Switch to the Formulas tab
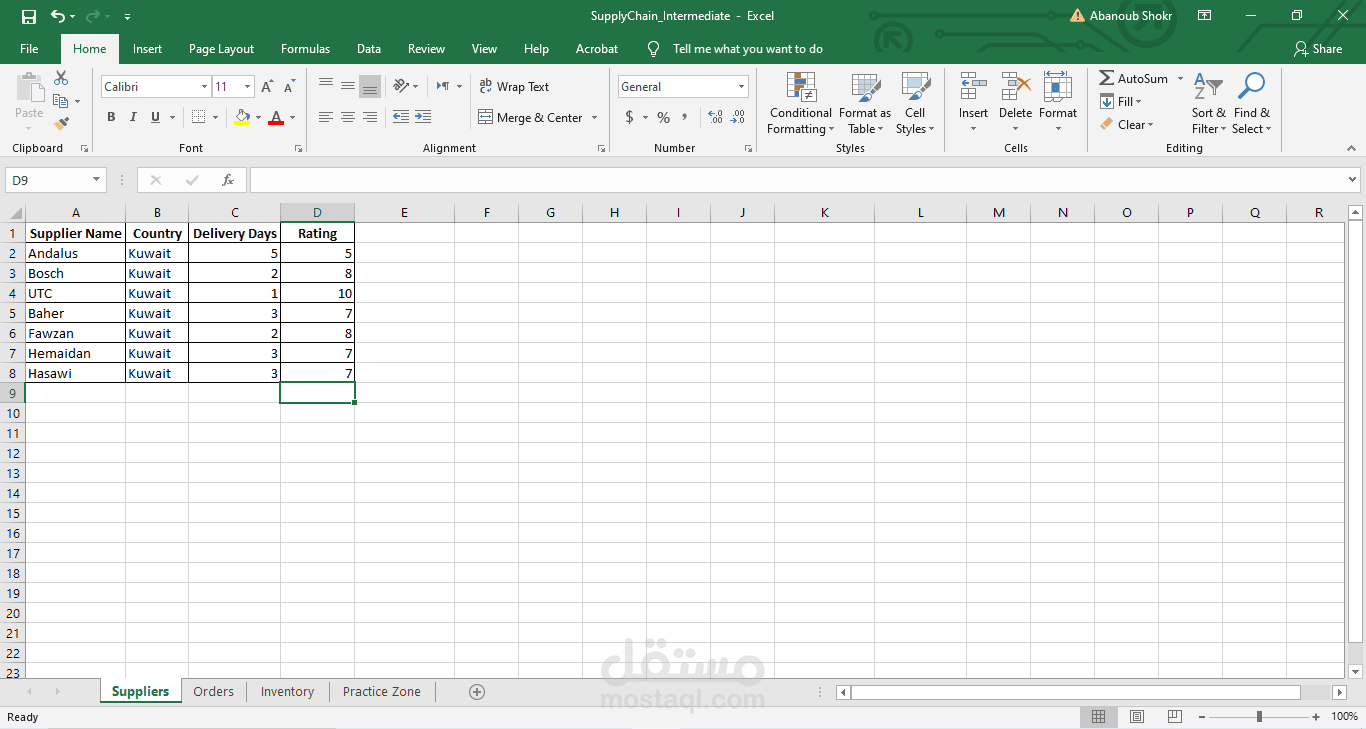The width and height of the screenshot is (1366, 729). [305, 49]
